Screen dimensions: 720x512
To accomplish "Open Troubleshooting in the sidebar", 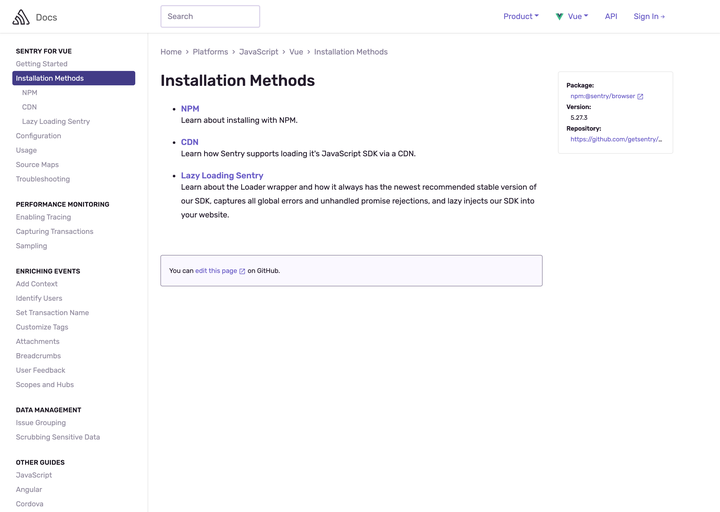I will point(43,179).
